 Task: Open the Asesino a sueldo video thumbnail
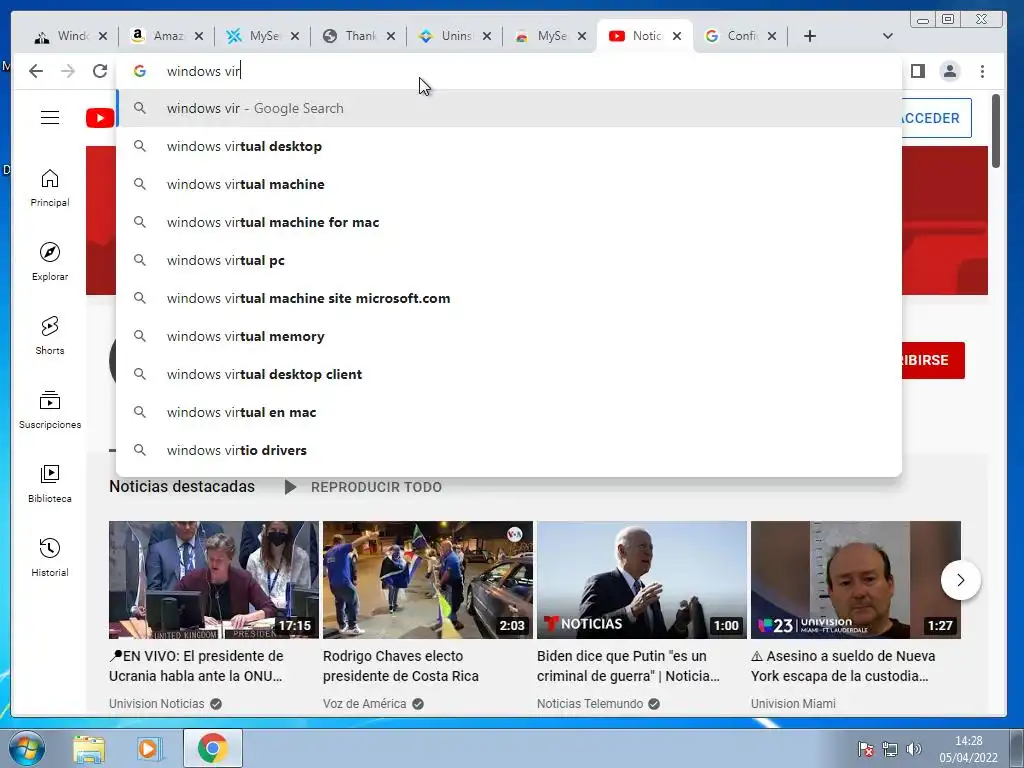pos(856,580)
